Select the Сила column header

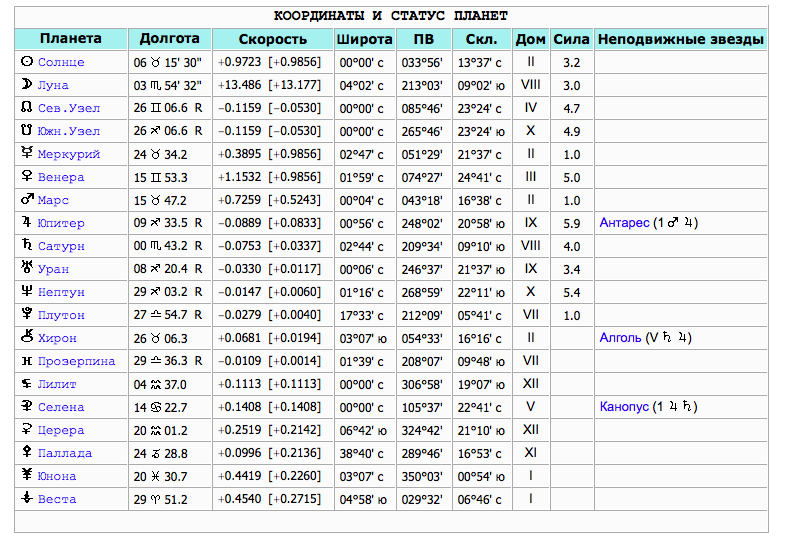point(571,39)
